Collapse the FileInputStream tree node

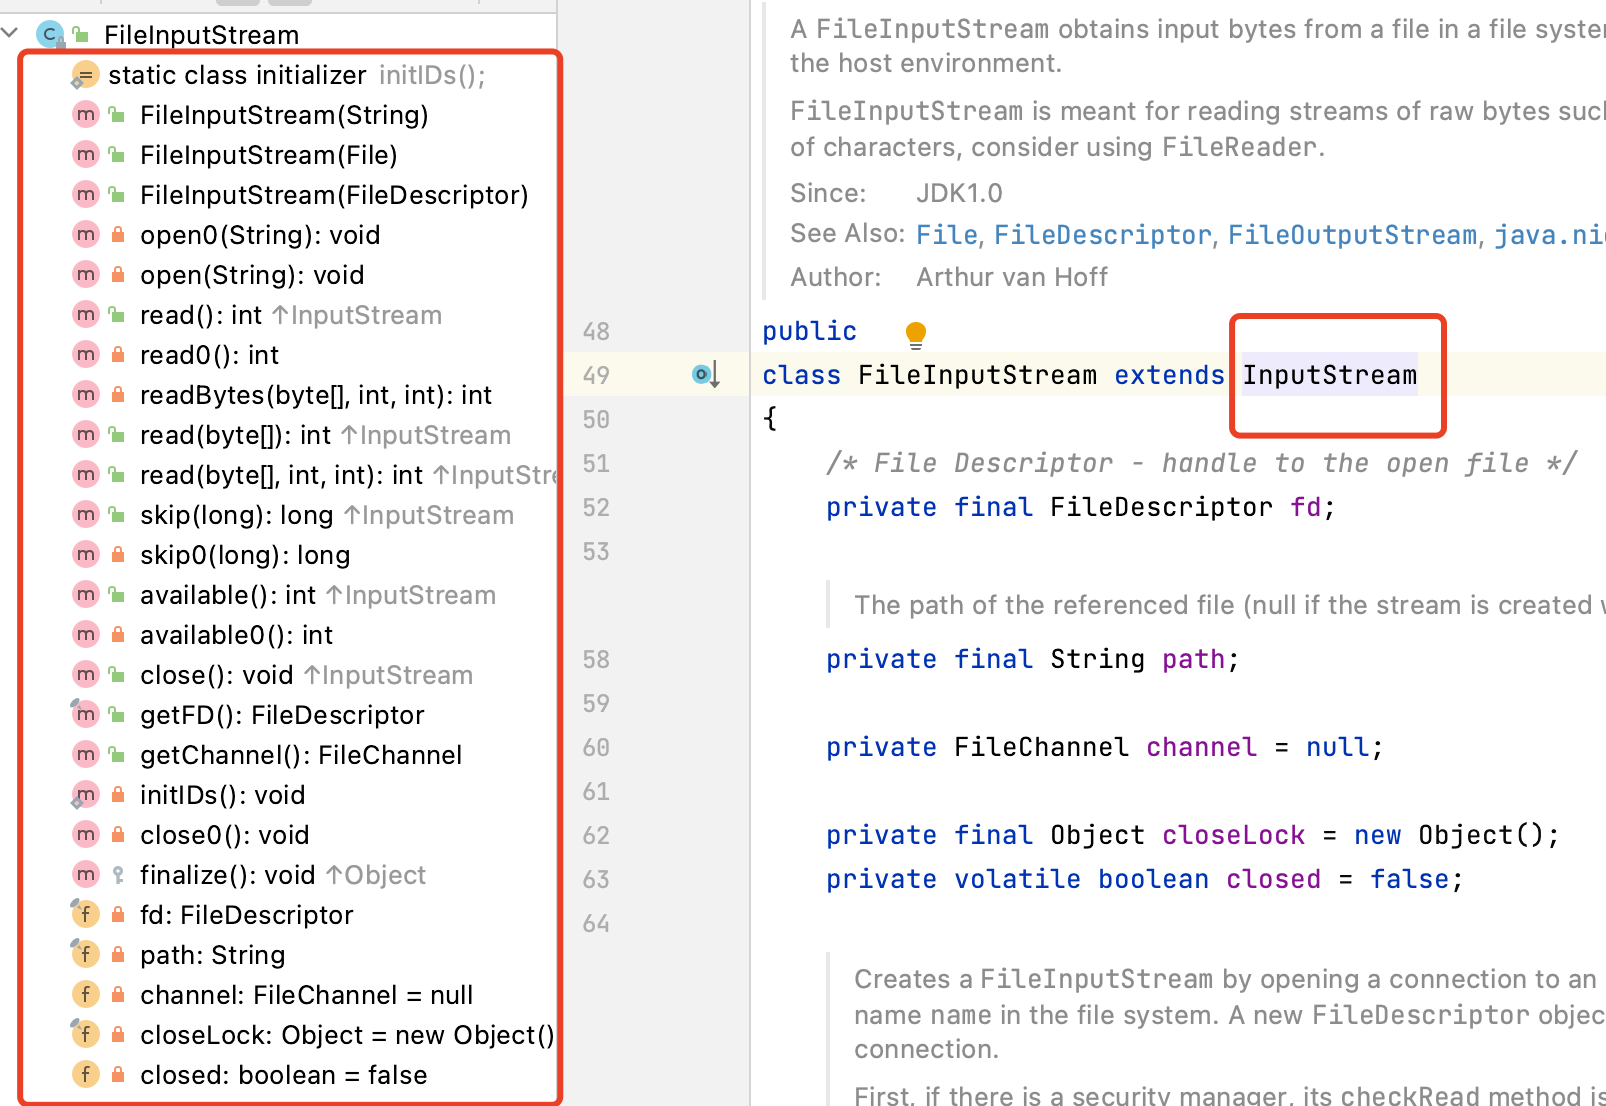(11, 33)
